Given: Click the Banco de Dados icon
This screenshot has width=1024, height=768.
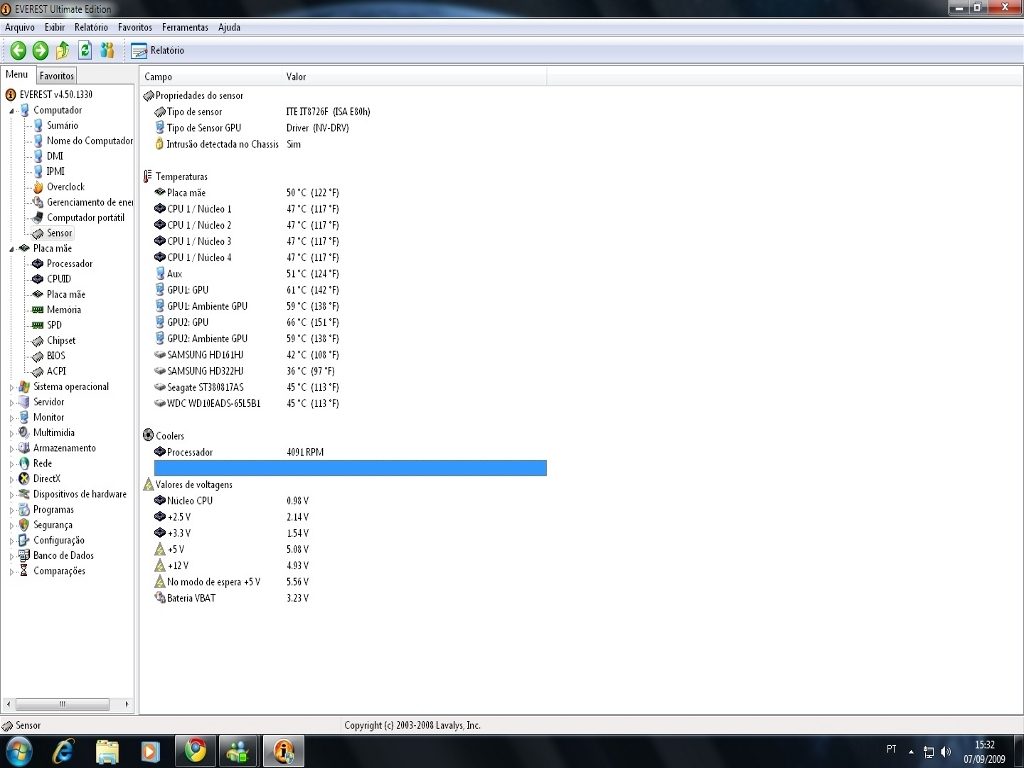Looking at the screenshot, I should (24, 556).
